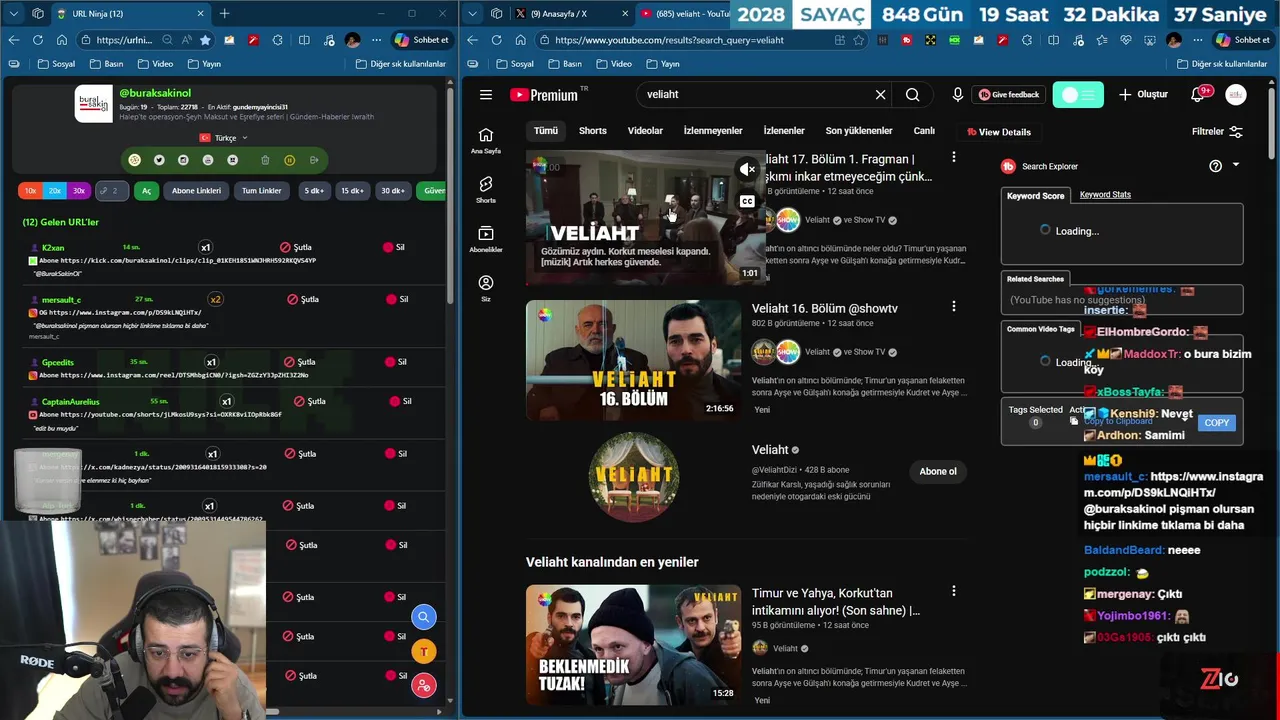Select the Tümü filter chip
Screen dimensions: 1280x720
pos(545,131)
